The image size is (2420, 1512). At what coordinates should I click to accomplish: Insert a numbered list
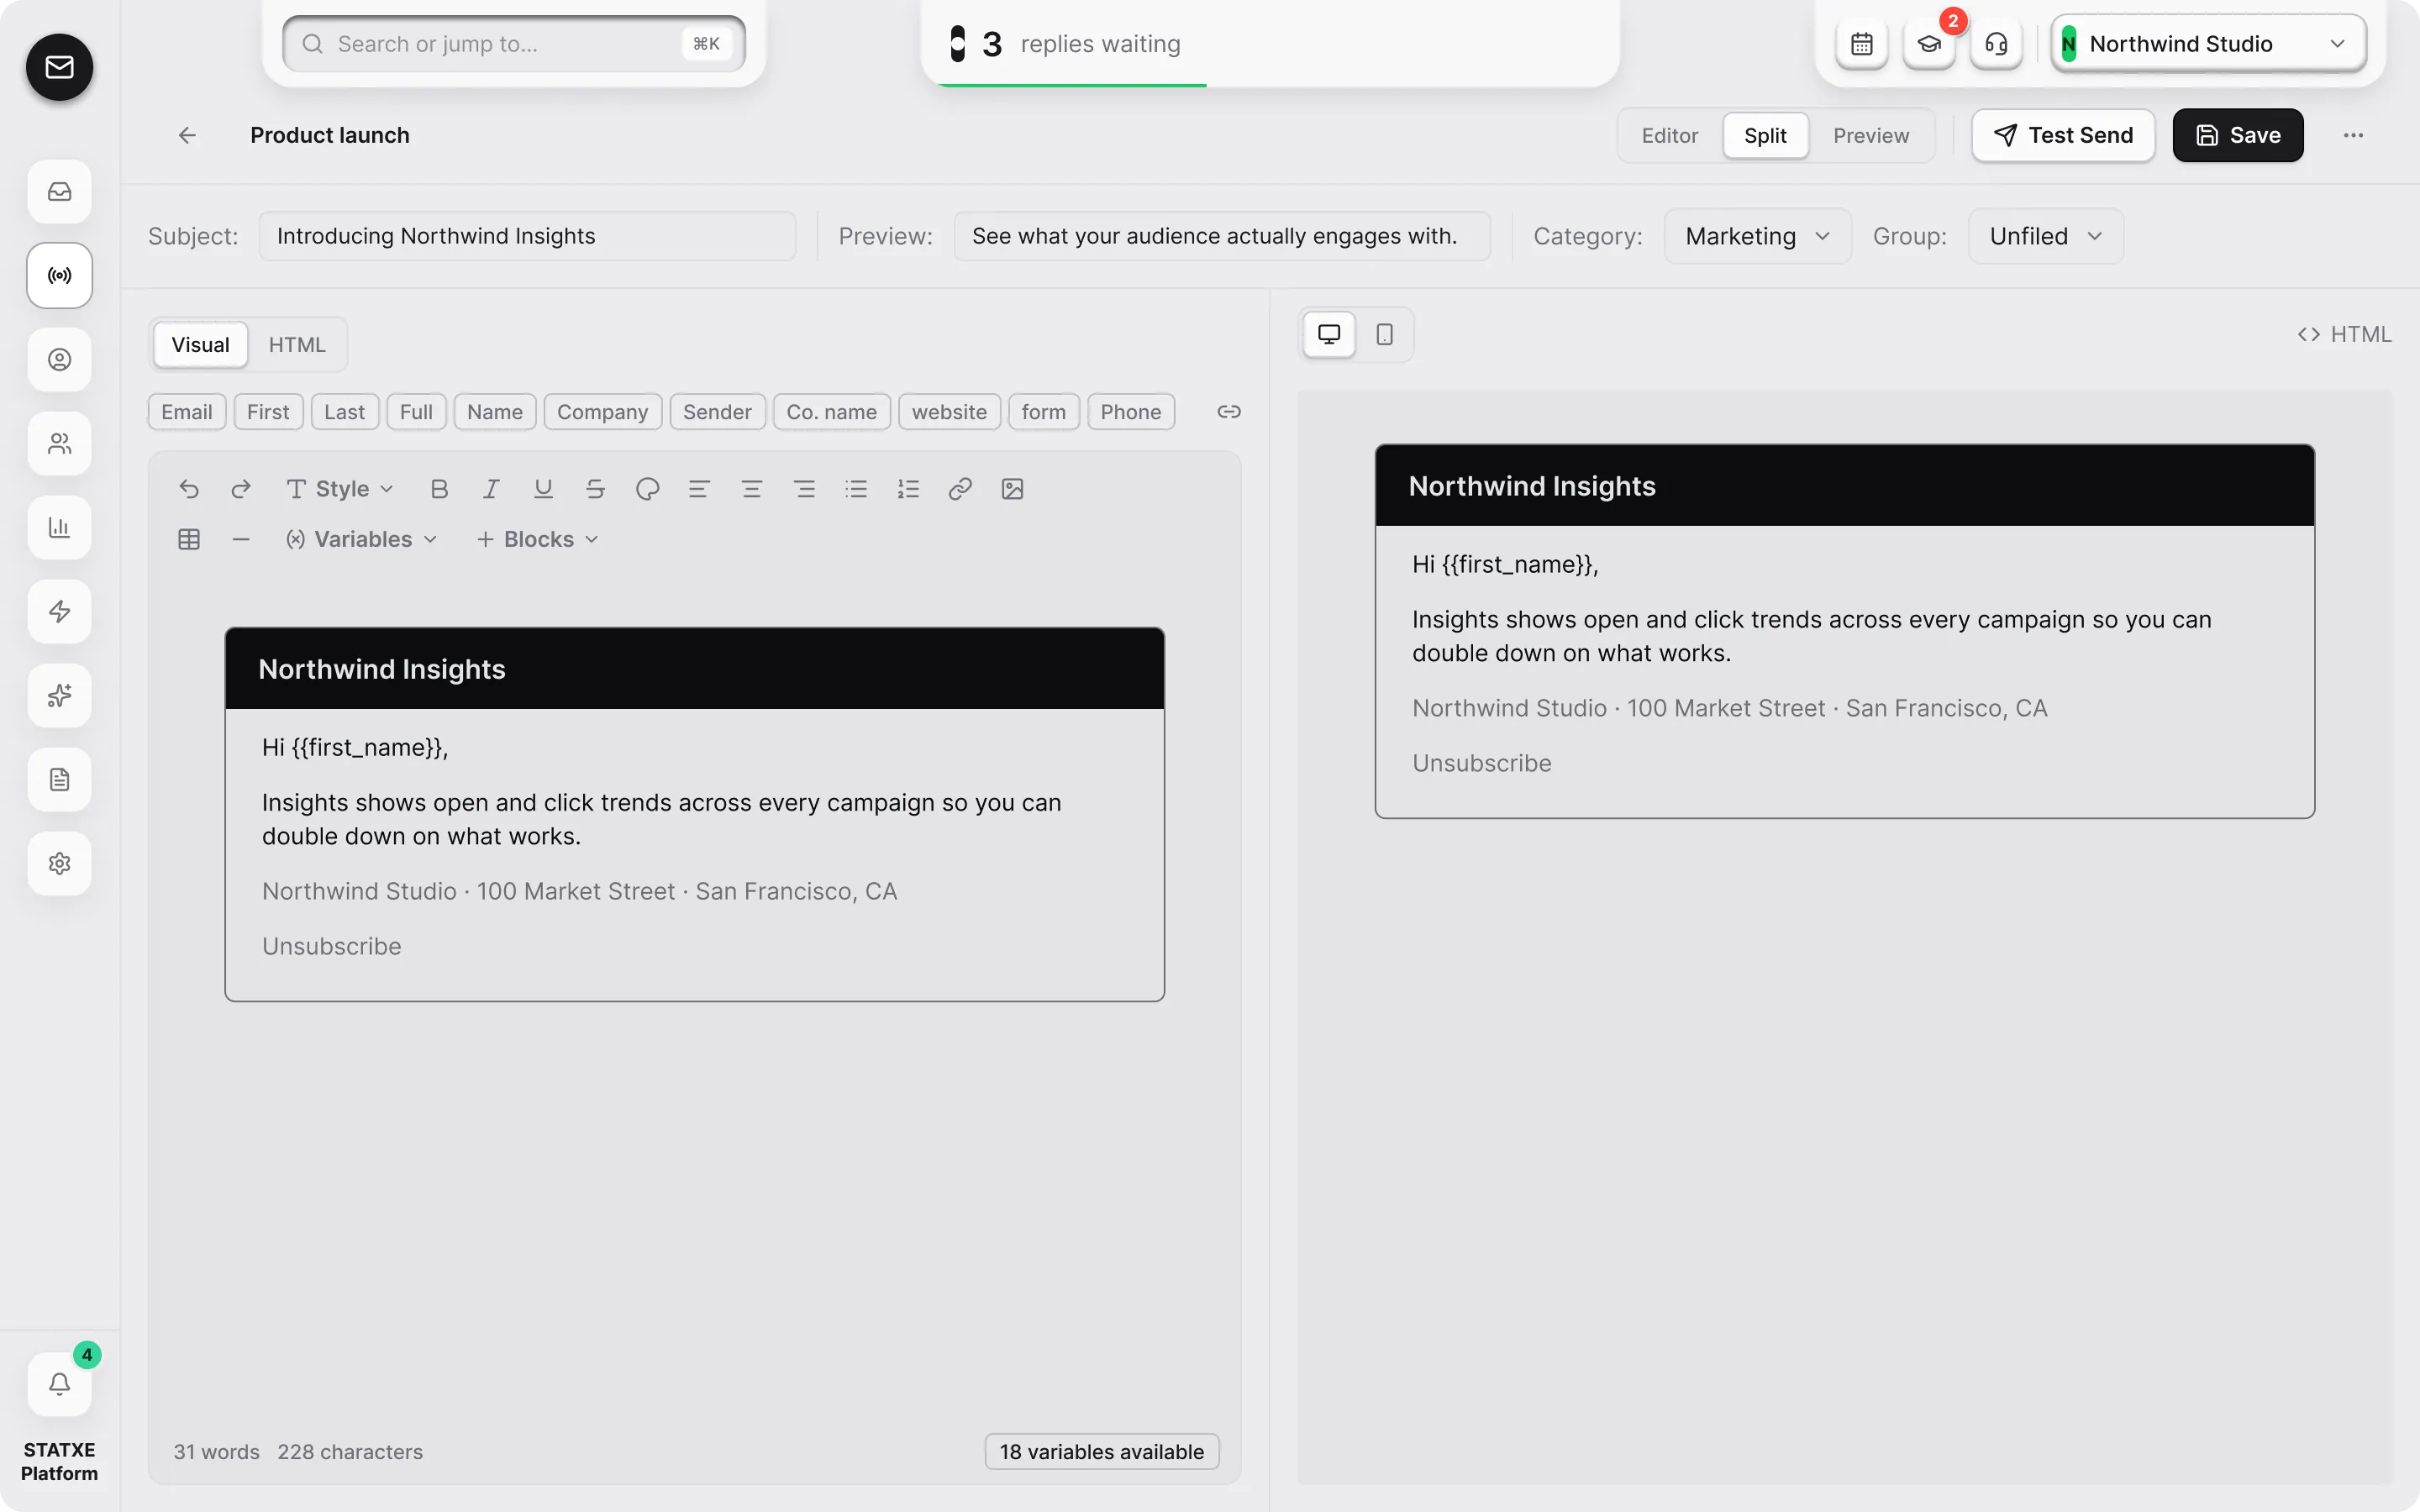tap(908, 489)
